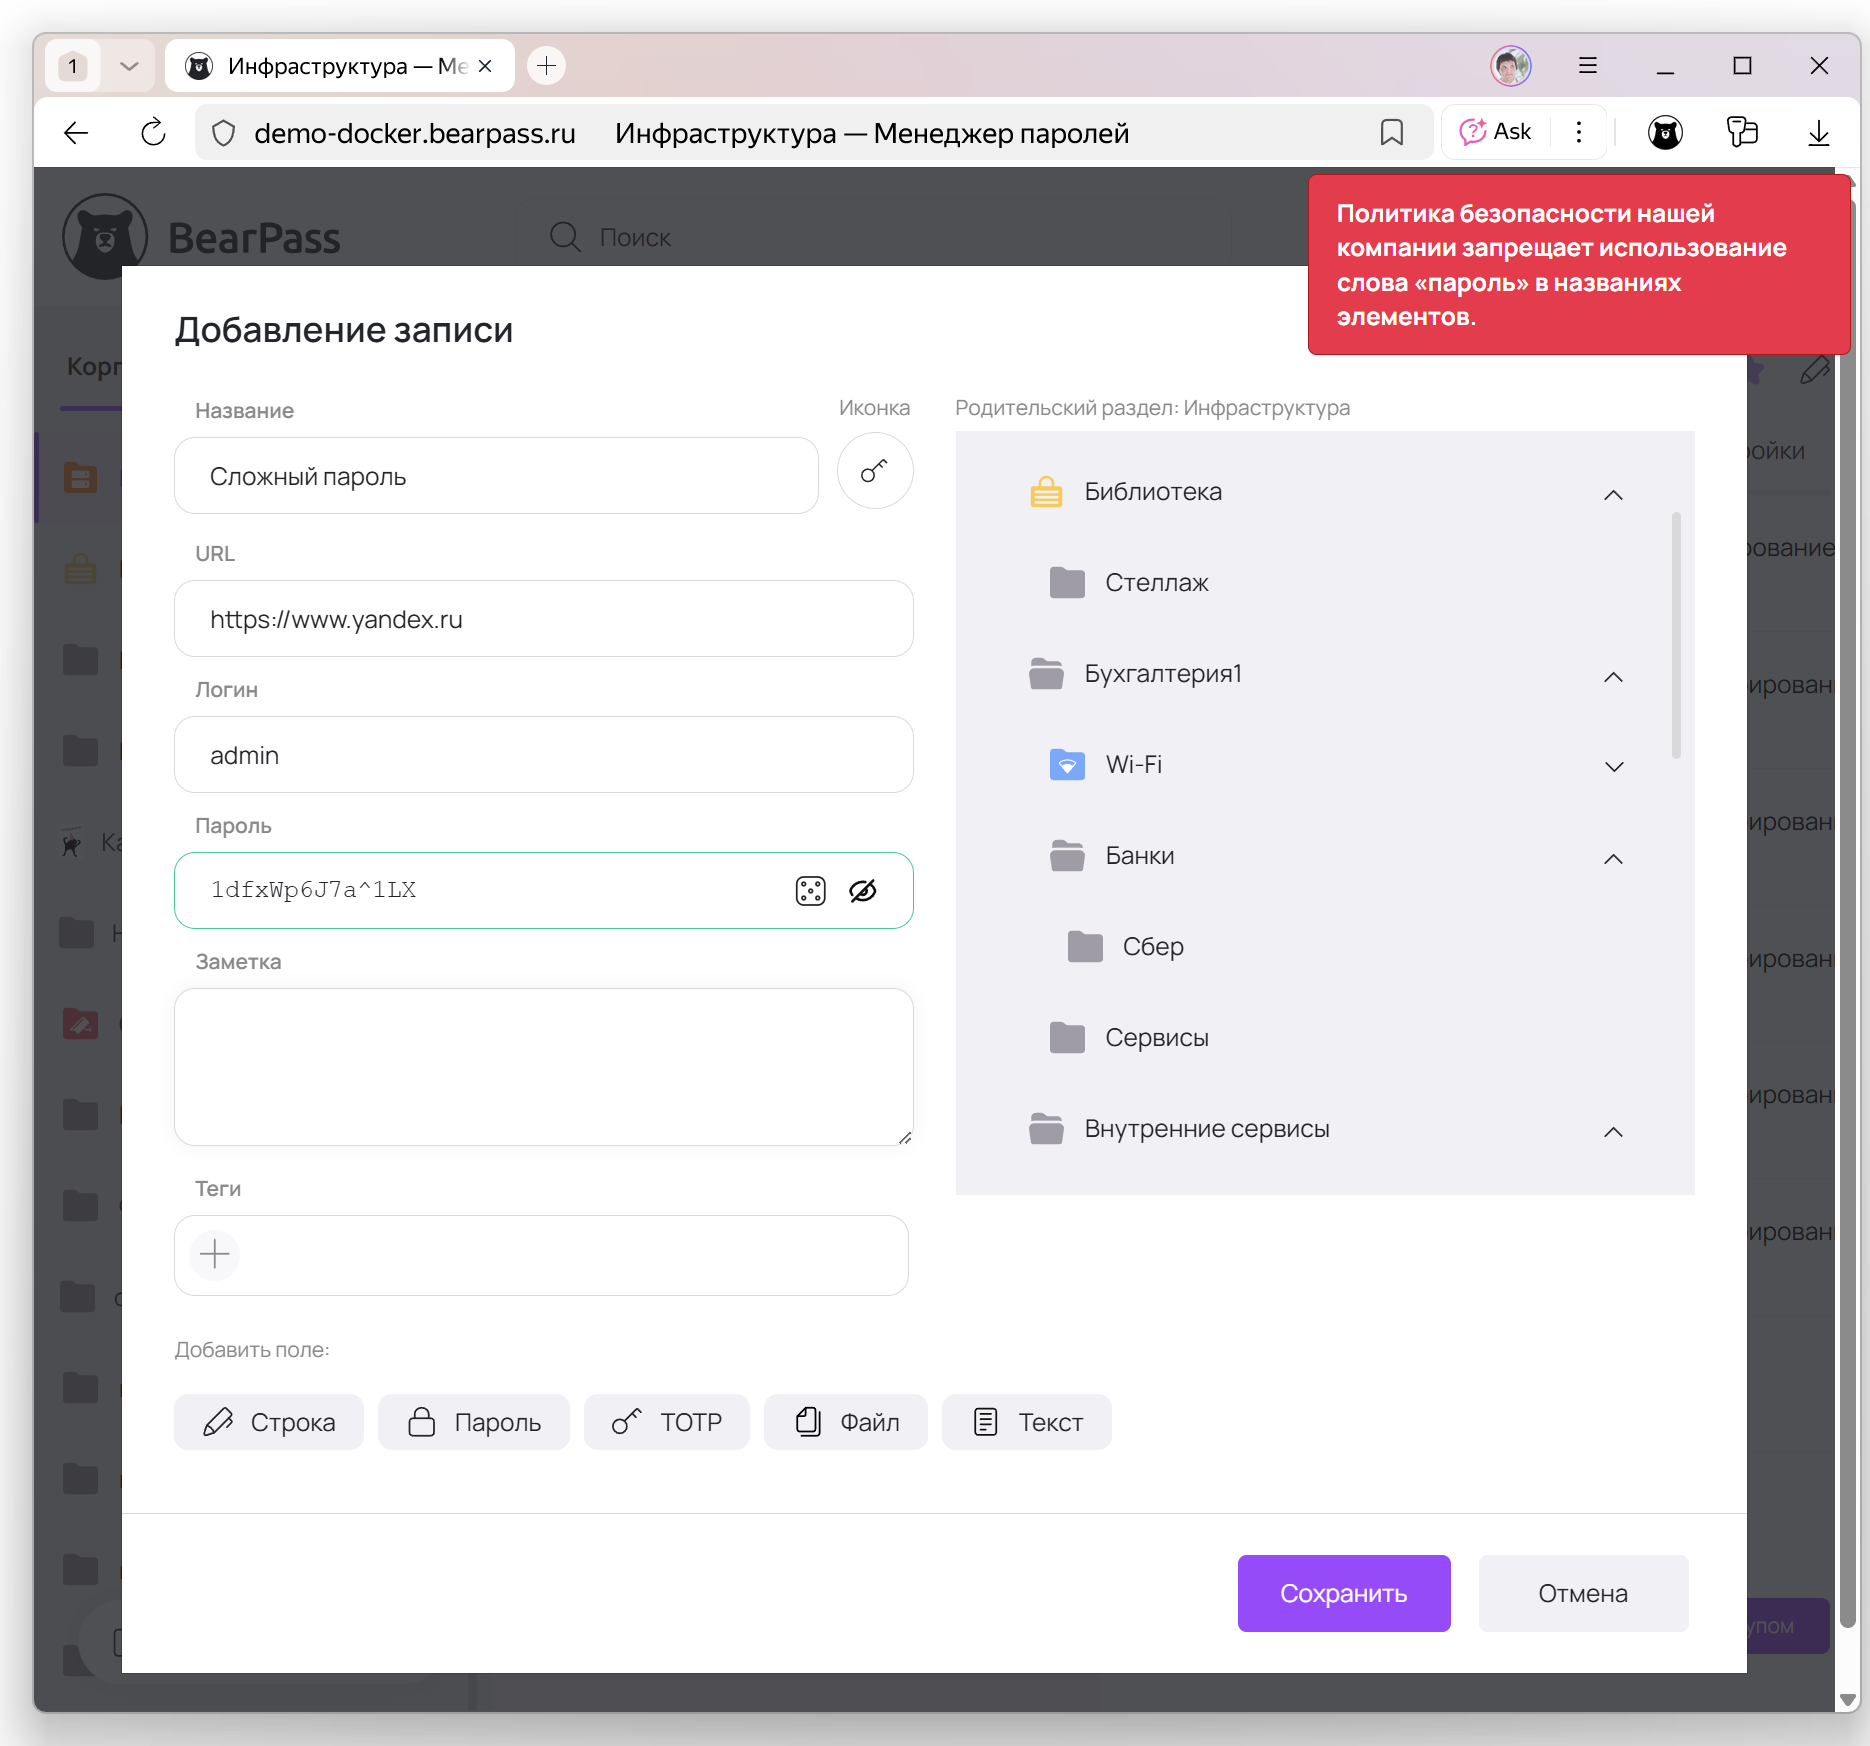Collapse the Банки folder
Image resolution: width=1870 pixels, height=1746 pixels.
point(1613,858)
